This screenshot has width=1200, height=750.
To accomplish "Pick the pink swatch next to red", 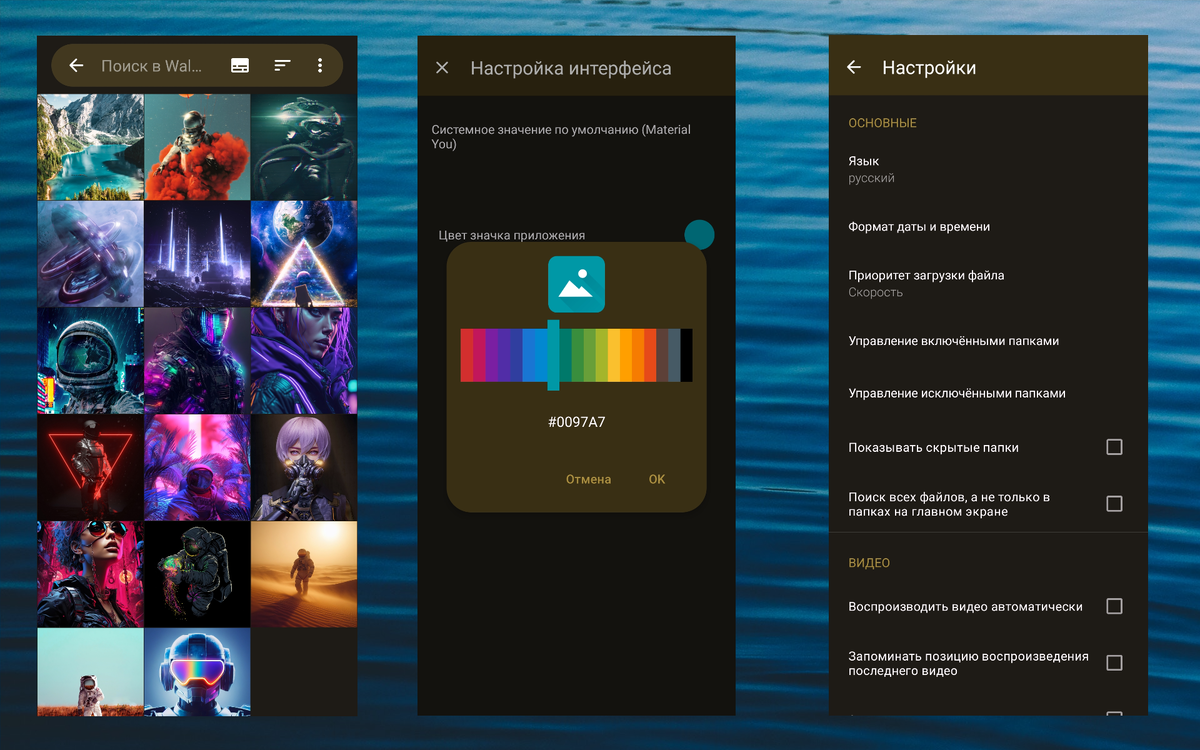I will [x=479, y=355].
